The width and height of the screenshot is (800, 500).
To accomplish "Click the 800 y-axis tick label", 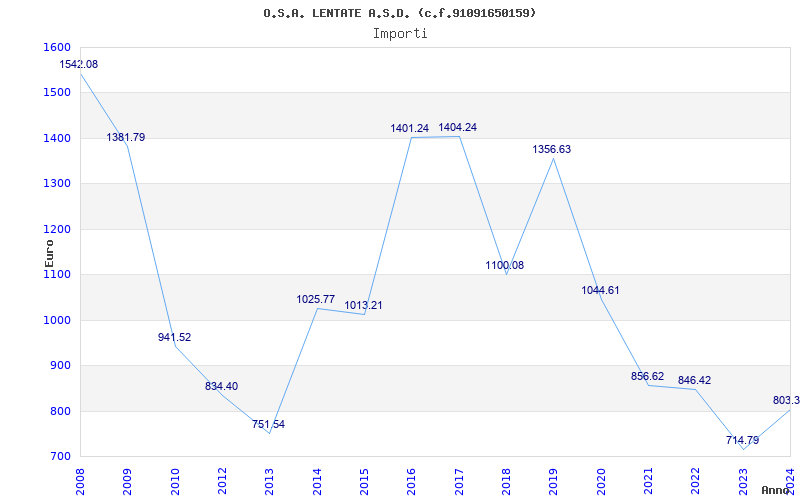I will pyautogui.click(x=61, y=411).
